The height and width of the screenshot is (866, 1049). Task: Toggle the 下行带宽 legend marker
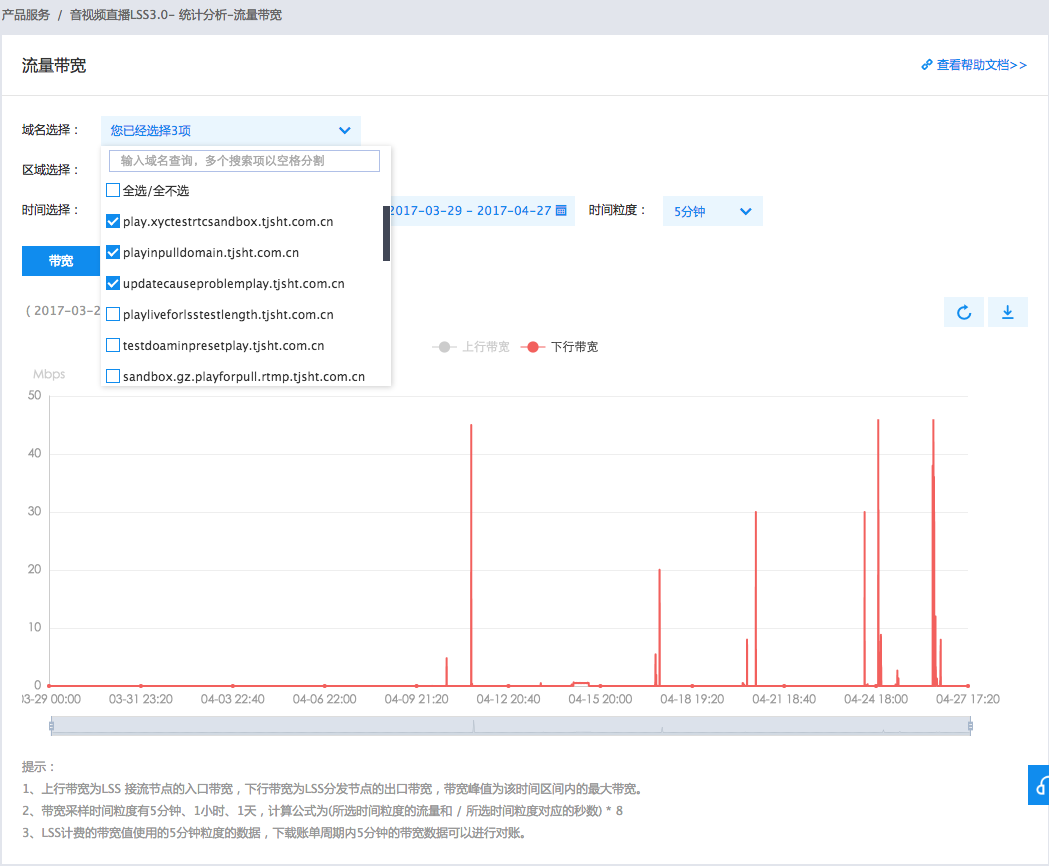533,347
